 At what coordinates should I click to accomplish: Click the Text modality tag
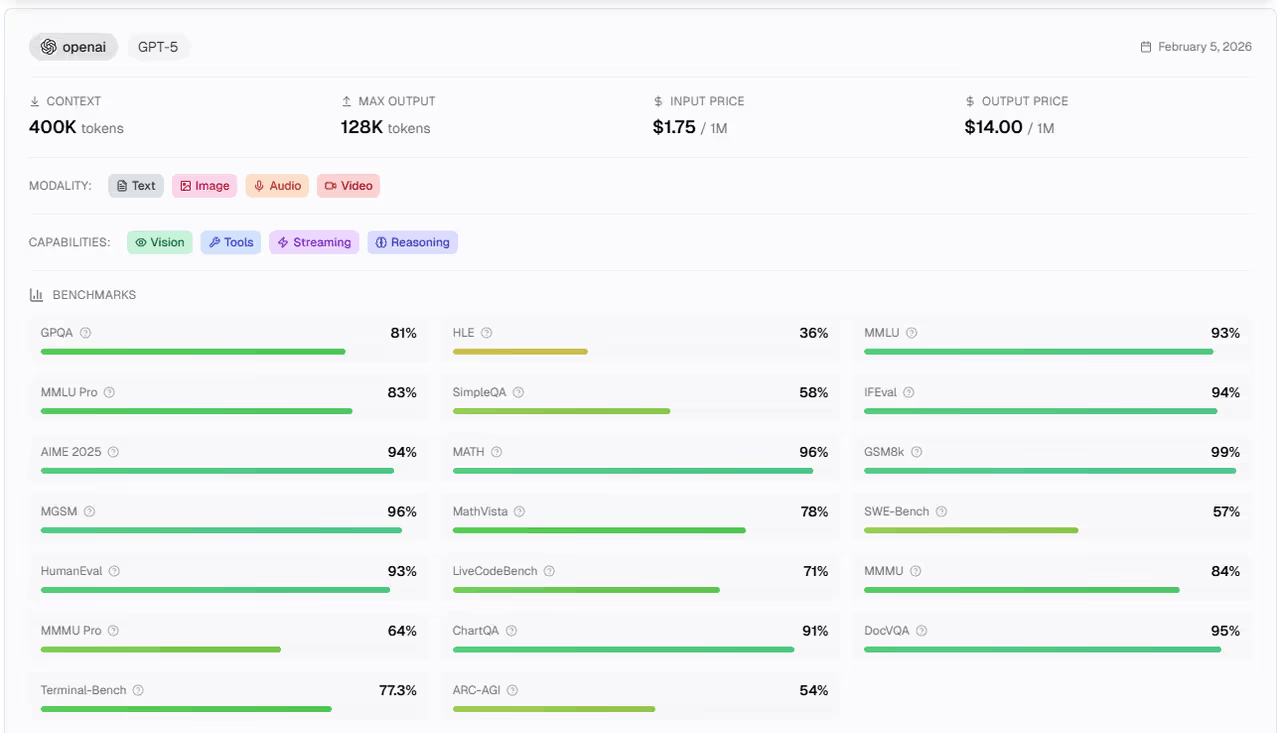[136, 186]
